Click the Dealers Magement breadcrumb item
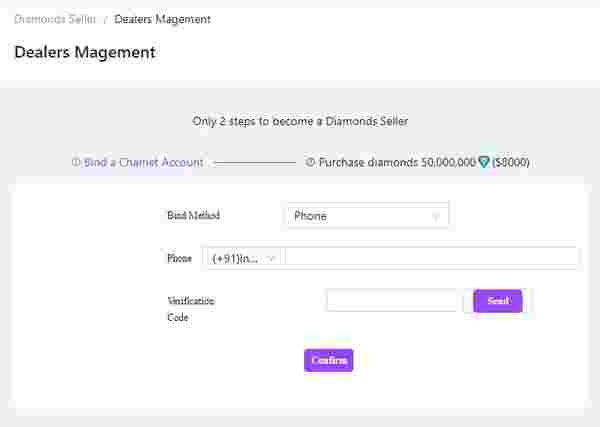This screenshot has height=427, width=600. pyautogui.click(x=162, y=19)
